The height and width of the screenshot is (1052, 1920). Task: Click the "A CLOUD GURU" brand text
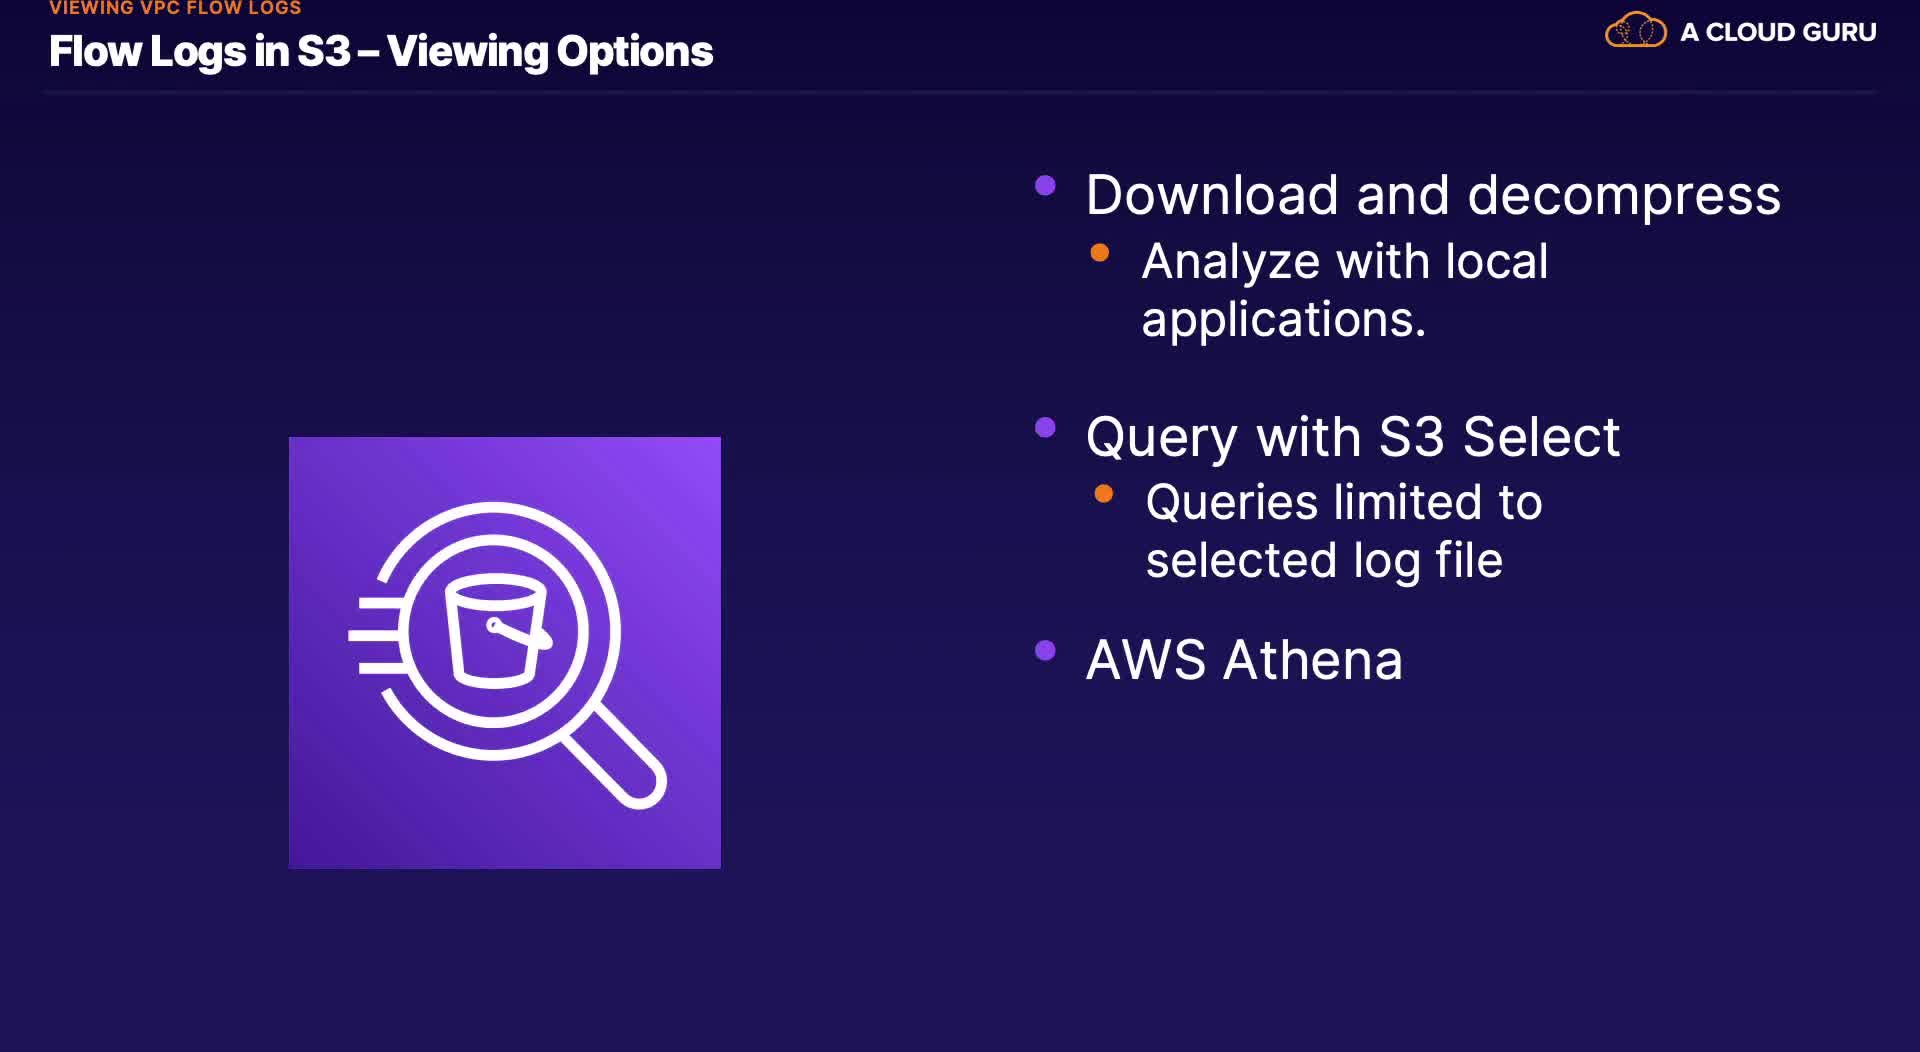tap(1778, 32)
